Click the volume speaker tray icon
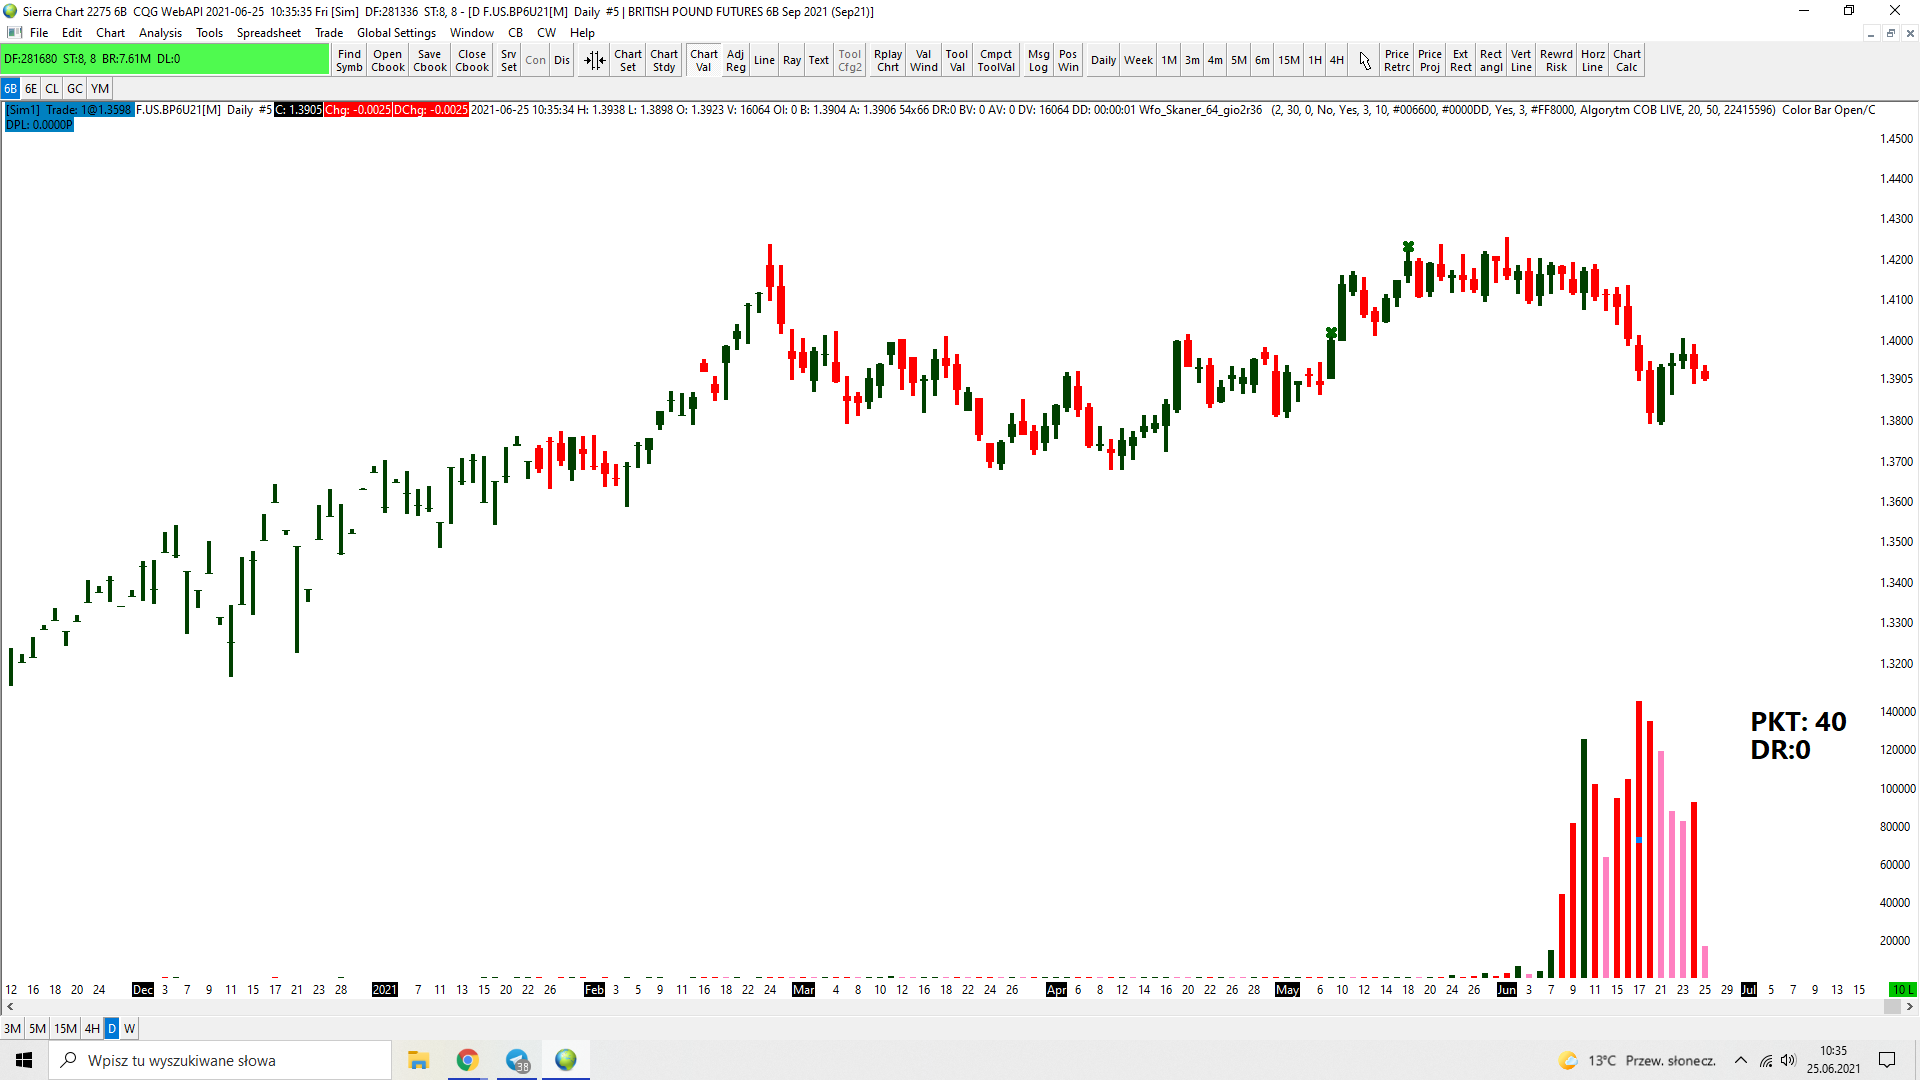This screenshot has width=1920, height=1080. 1788,1060
